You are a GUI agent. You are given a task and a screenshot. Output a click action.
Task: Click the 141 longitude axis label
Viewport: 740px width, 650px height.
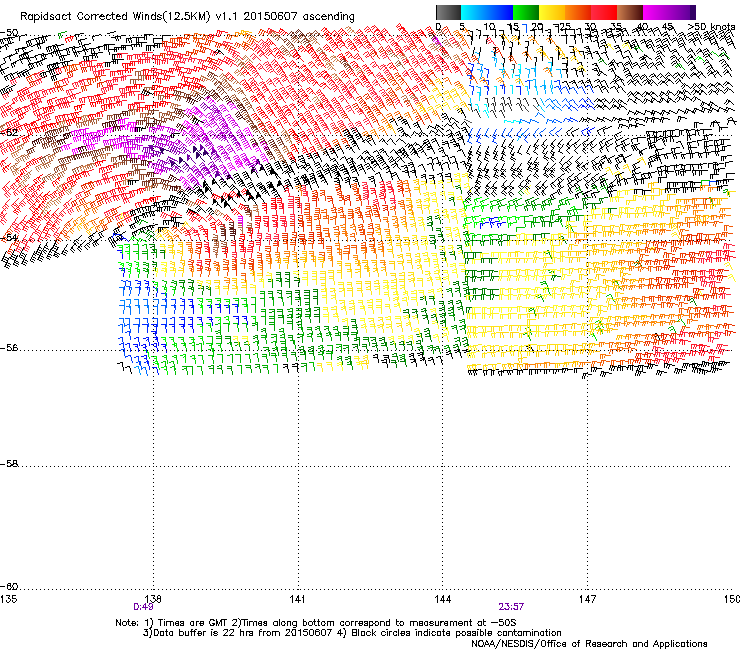[297, 599]
